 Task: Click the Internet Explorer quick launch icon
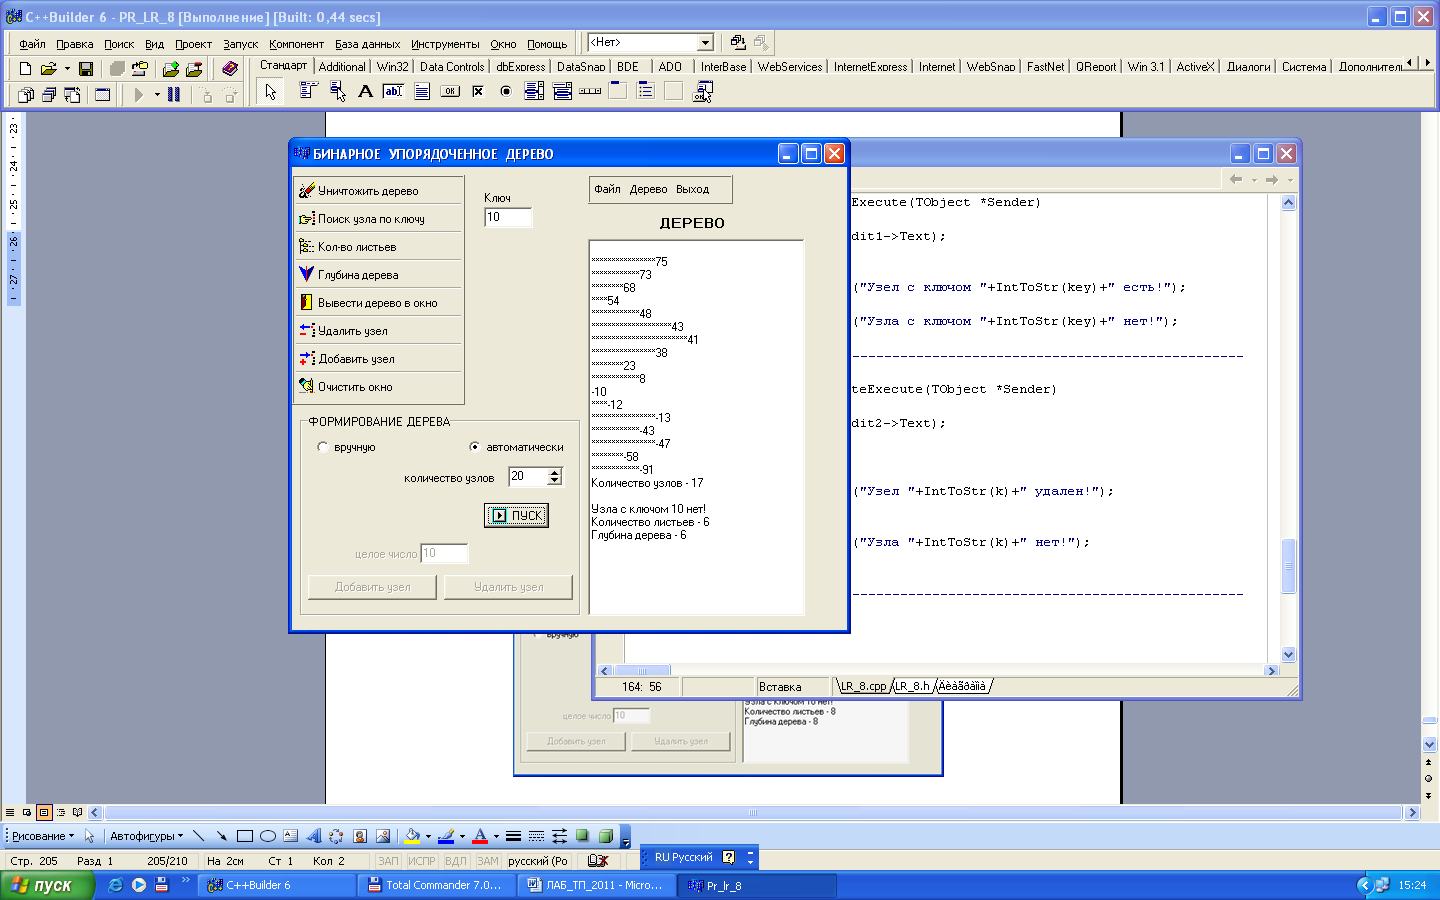(116, 885)
